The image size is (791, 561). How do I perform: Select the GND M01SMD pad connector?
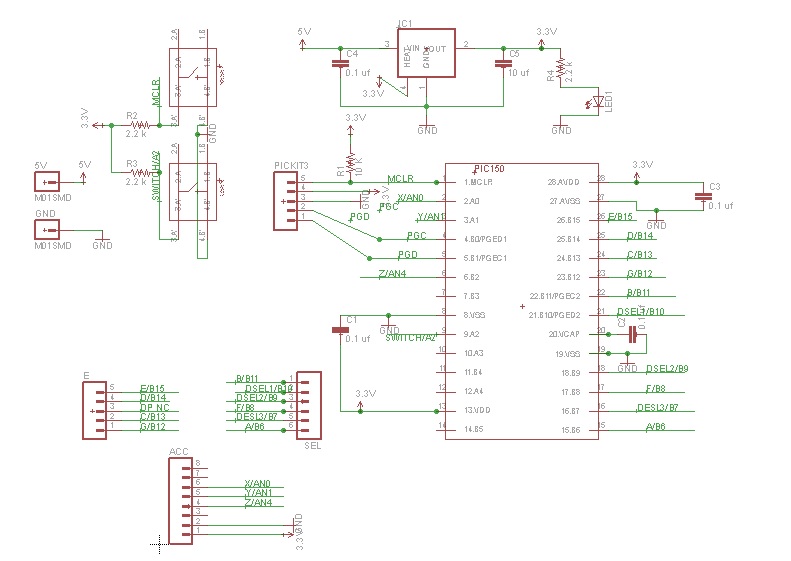pyautogui.click(x=47, y=229)
